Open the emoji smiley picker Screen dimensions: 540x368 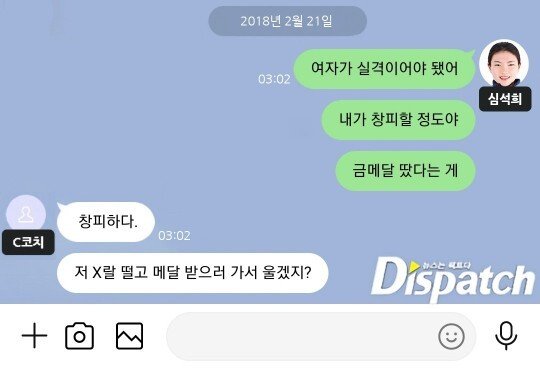pyautogui.click(x=451, y=336)
